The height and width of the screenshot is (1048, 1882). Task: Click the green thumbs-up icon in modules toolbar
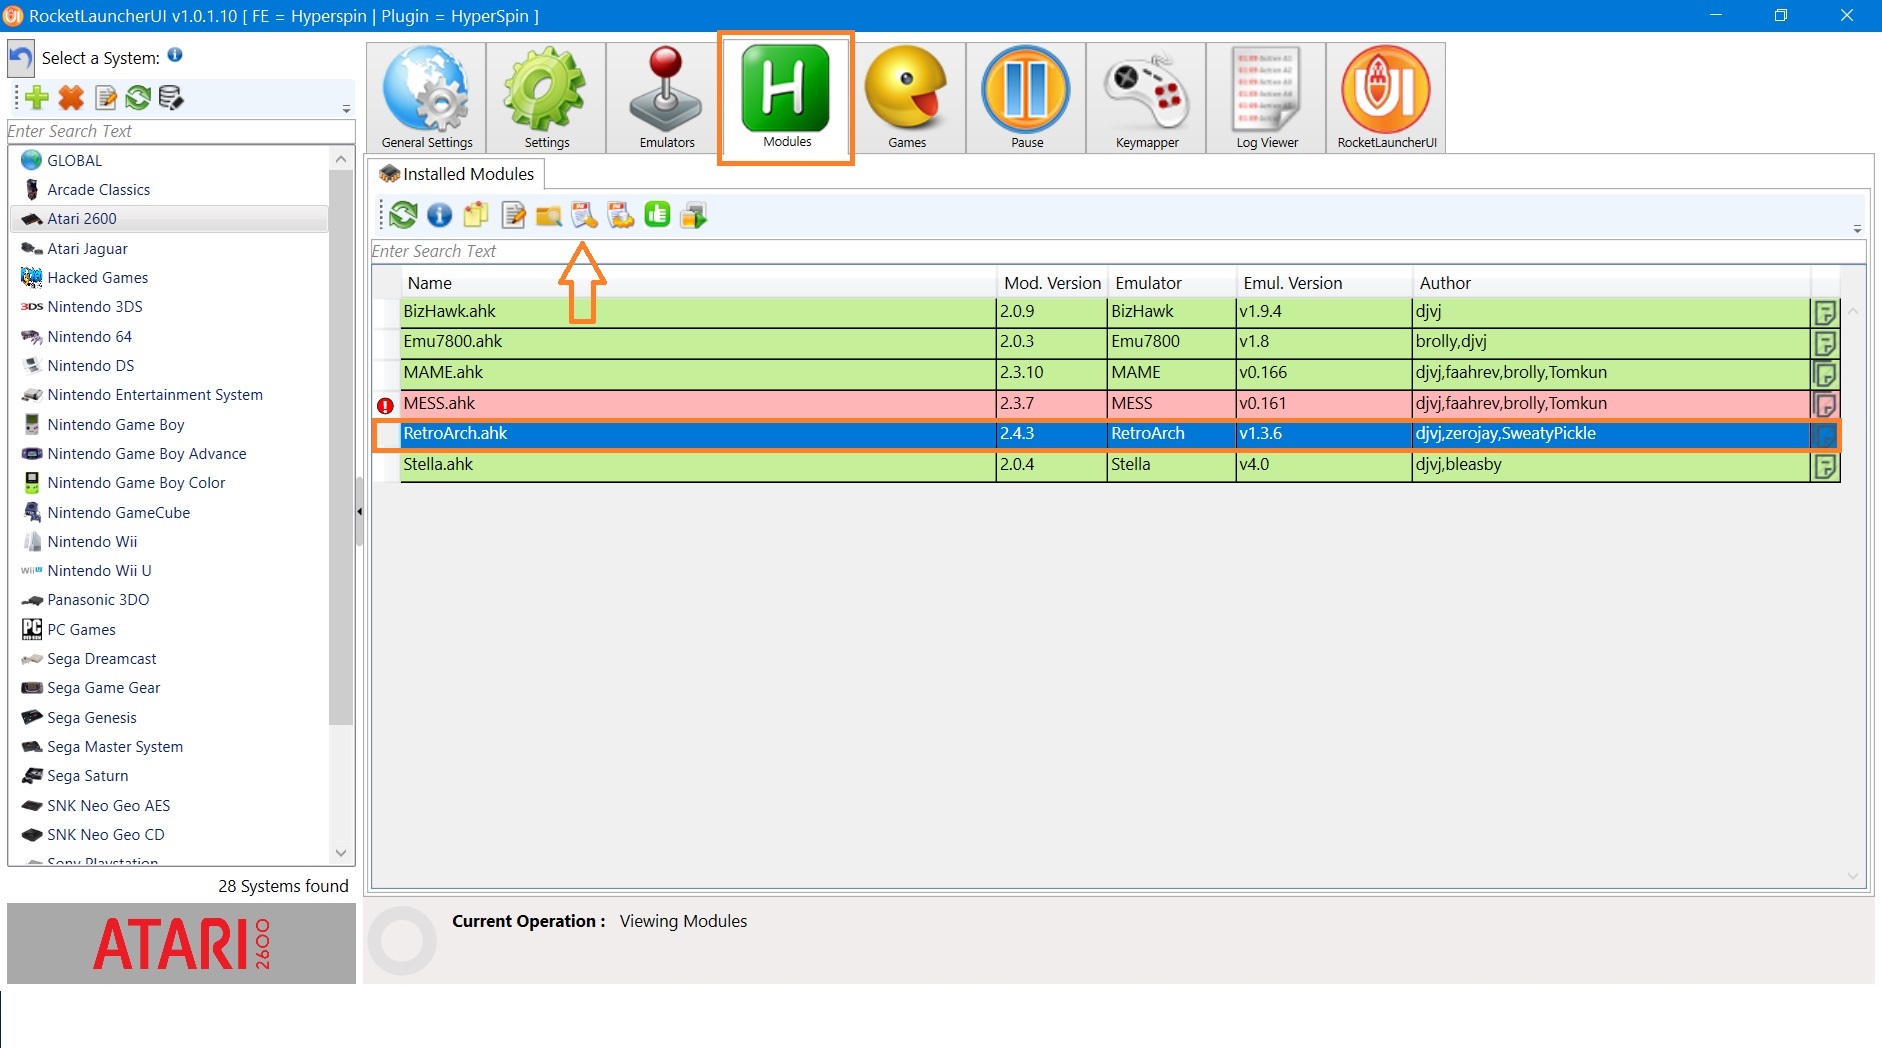(657, 215)
